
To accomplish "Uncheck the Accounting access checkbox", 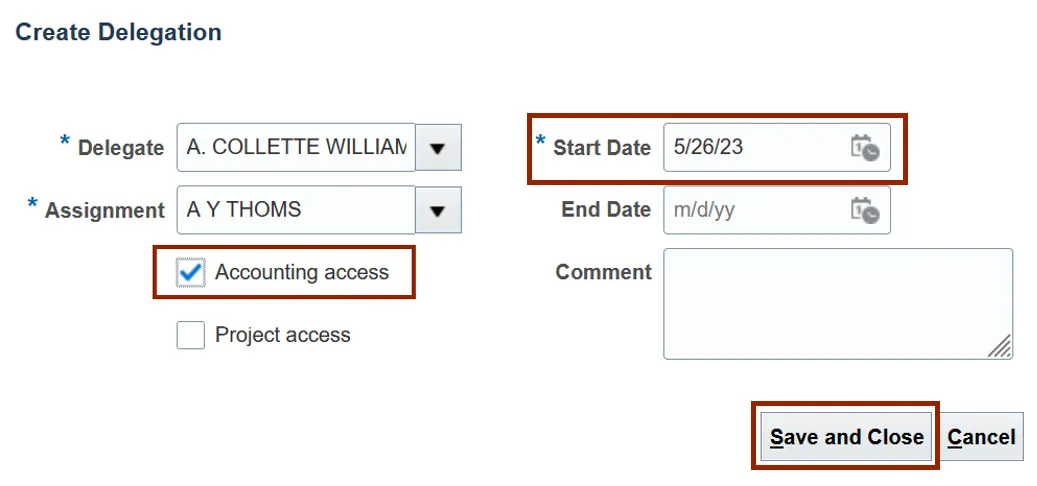I will [x=191, y=273].
